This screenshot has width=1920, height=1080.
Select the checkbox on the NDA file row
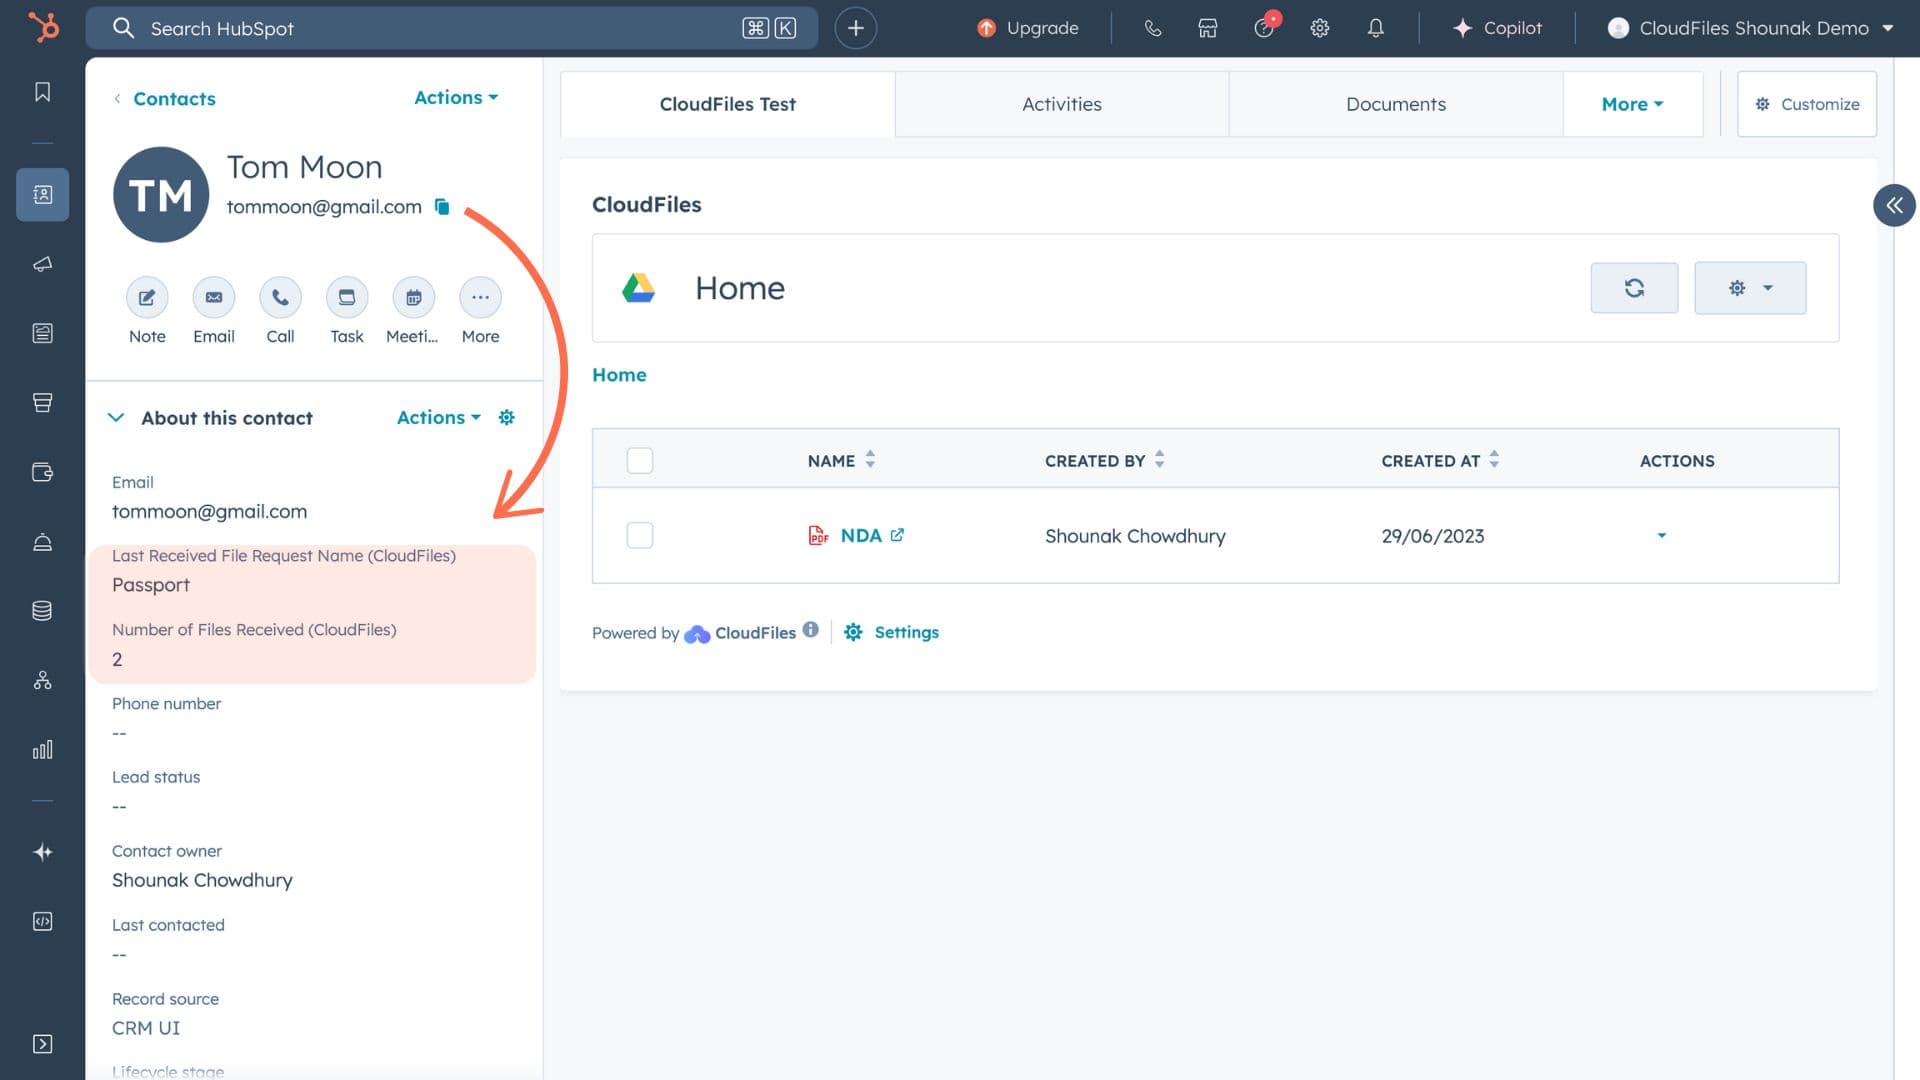pyautogui.click(x=639, y=535)
